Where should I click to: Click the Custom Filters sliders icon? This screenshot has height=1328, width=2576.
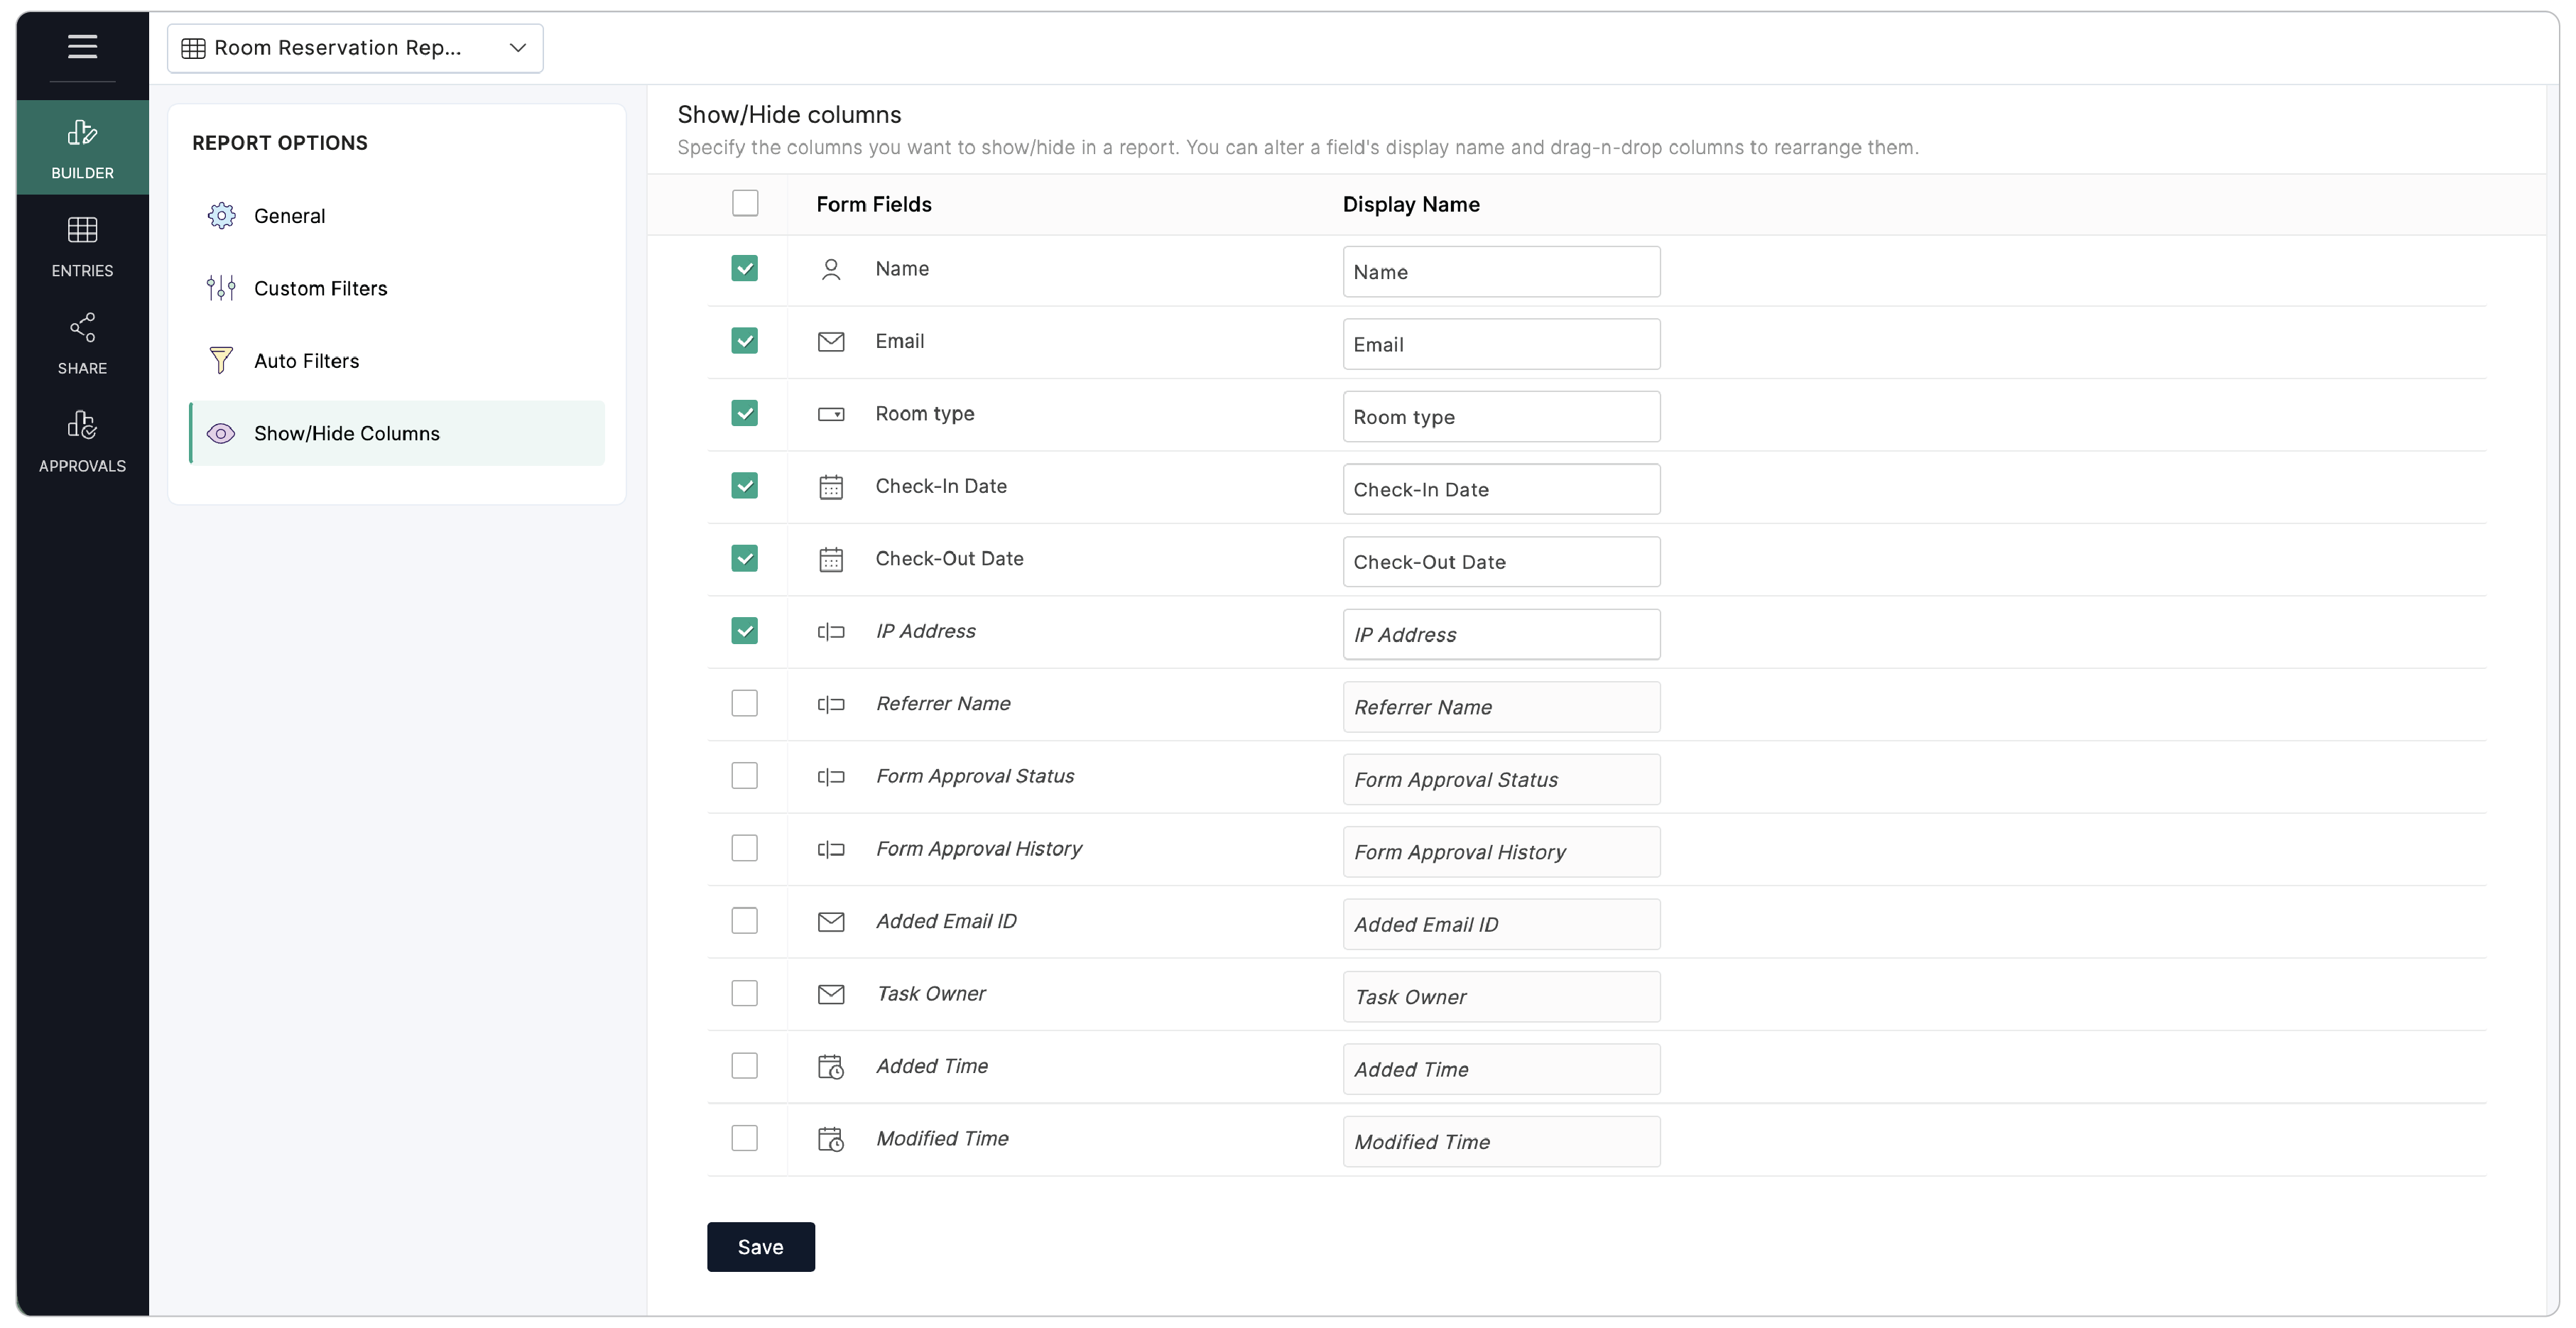(221, 288)
